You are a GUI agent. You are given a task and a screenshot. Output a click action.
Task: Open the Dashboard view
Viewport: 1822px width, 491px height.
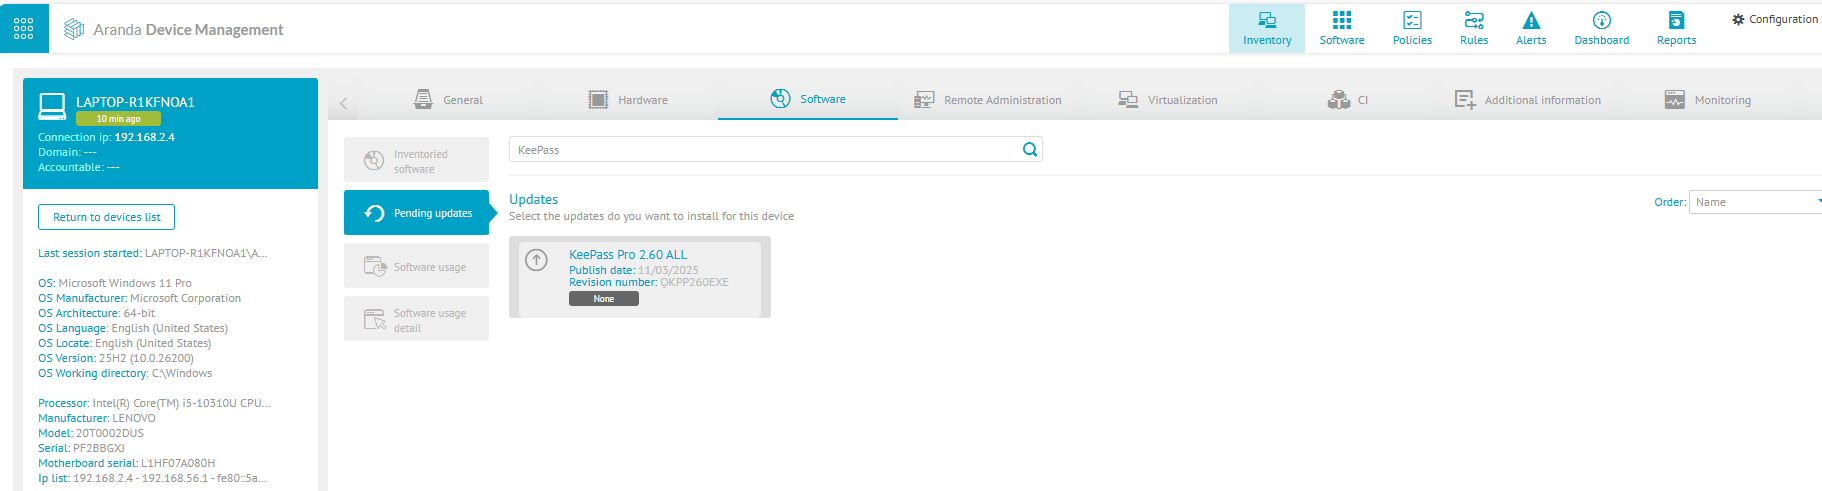[x=1601, y=29]
